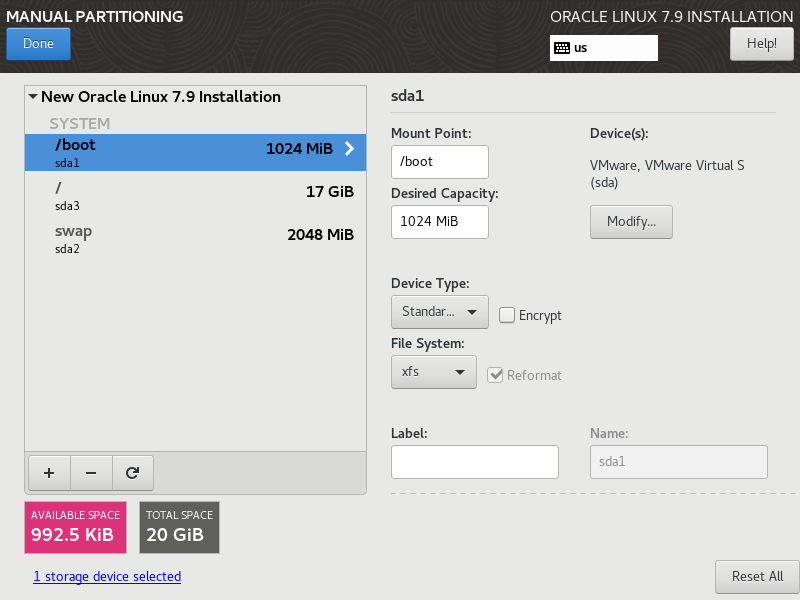The height and width of the screenshot is (600, 800).
Task: Click the Mount Point input field
Action: (440, 162)
